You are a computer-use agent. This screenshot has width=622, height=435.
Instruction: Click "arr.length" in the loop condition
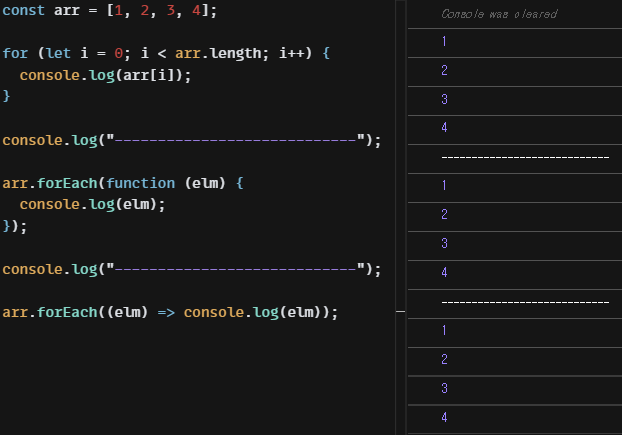click(x=218, y=54)
